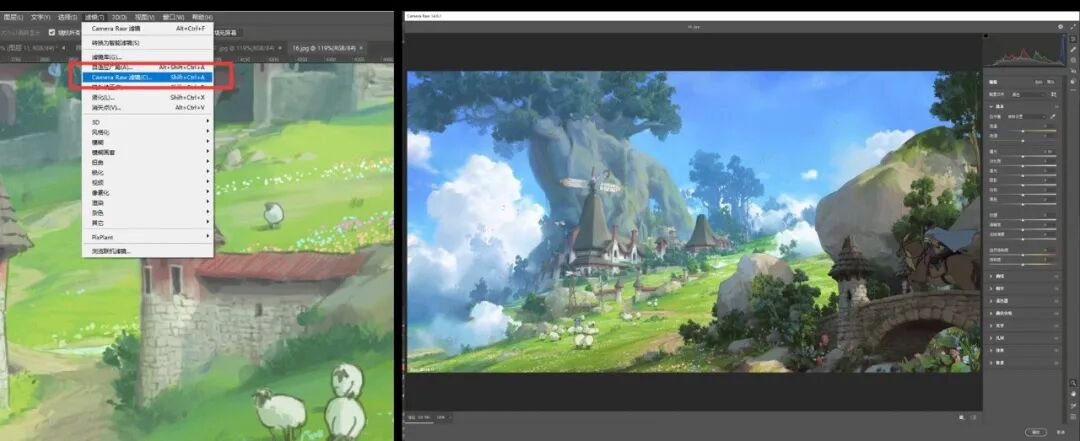Select the Edit sliders icon in Camera Raw toolbar
Screen dimensions: 1080x441
click(1073, 39)
